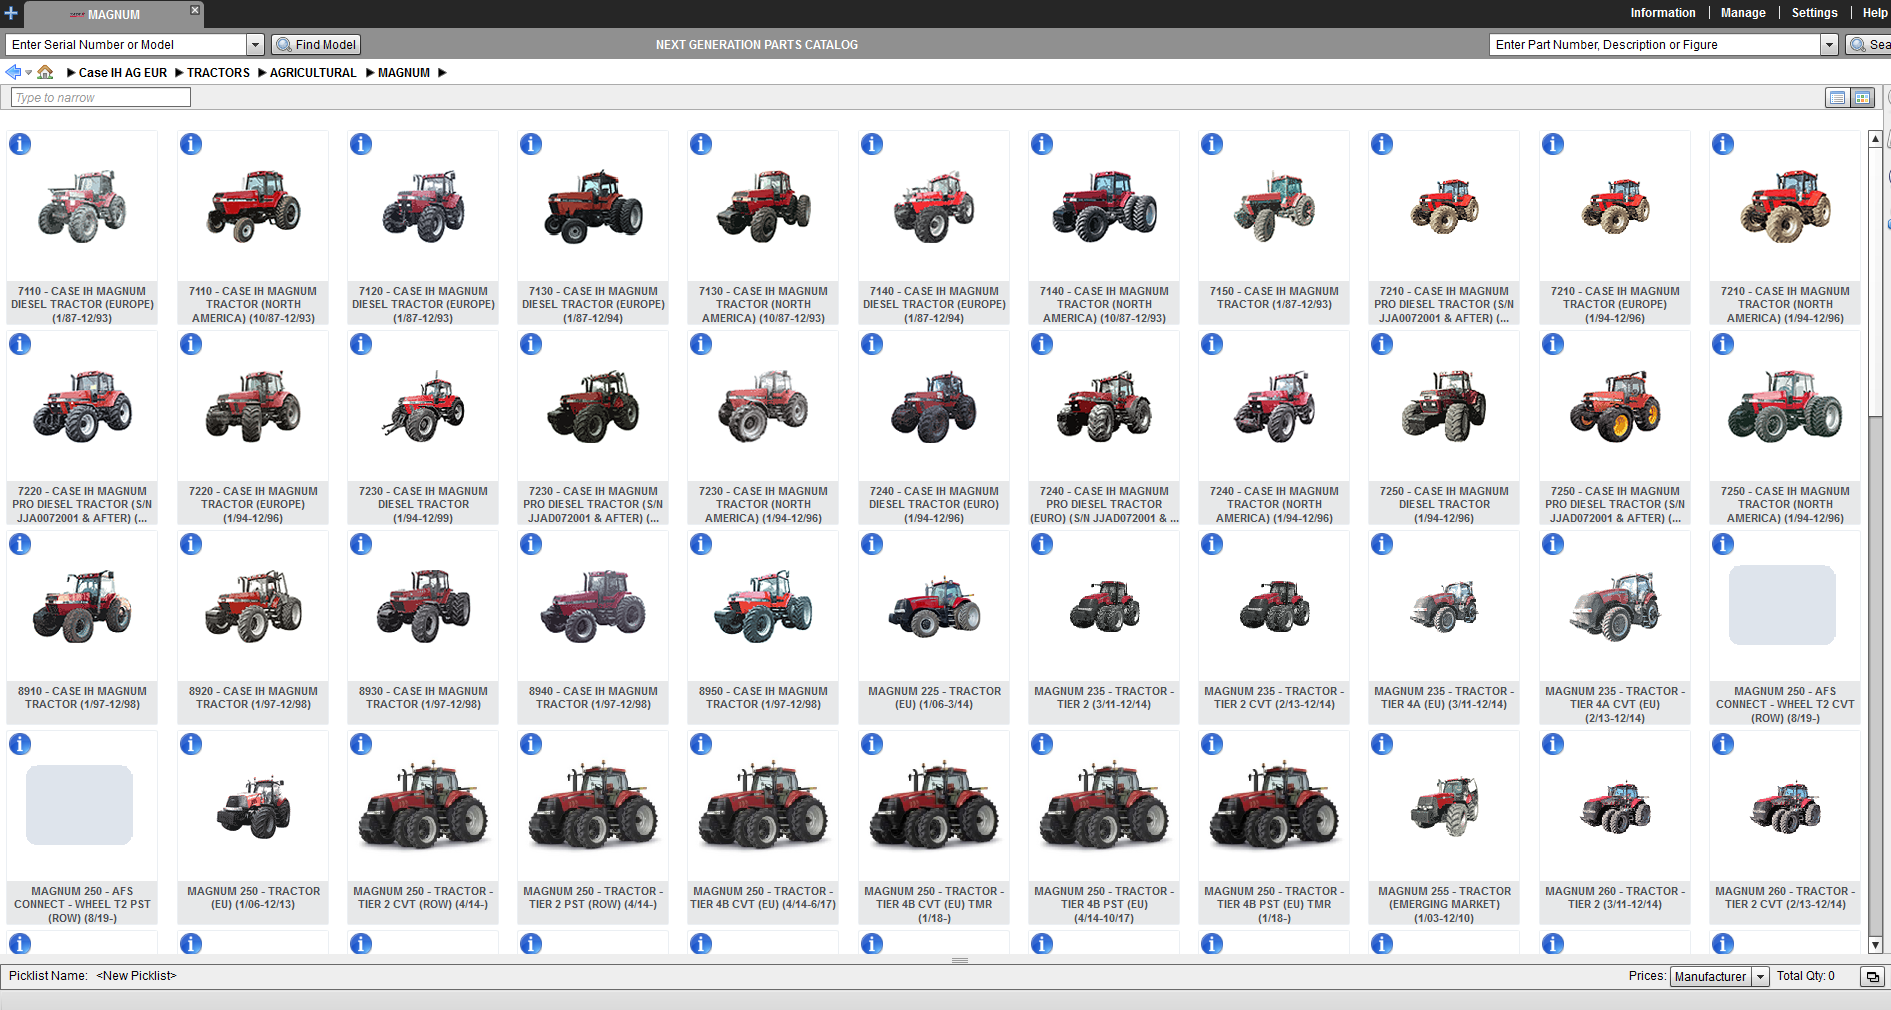Navigate to AGRICULTURAL breadcrumb
The image size is (1891, 1010).
313,73
